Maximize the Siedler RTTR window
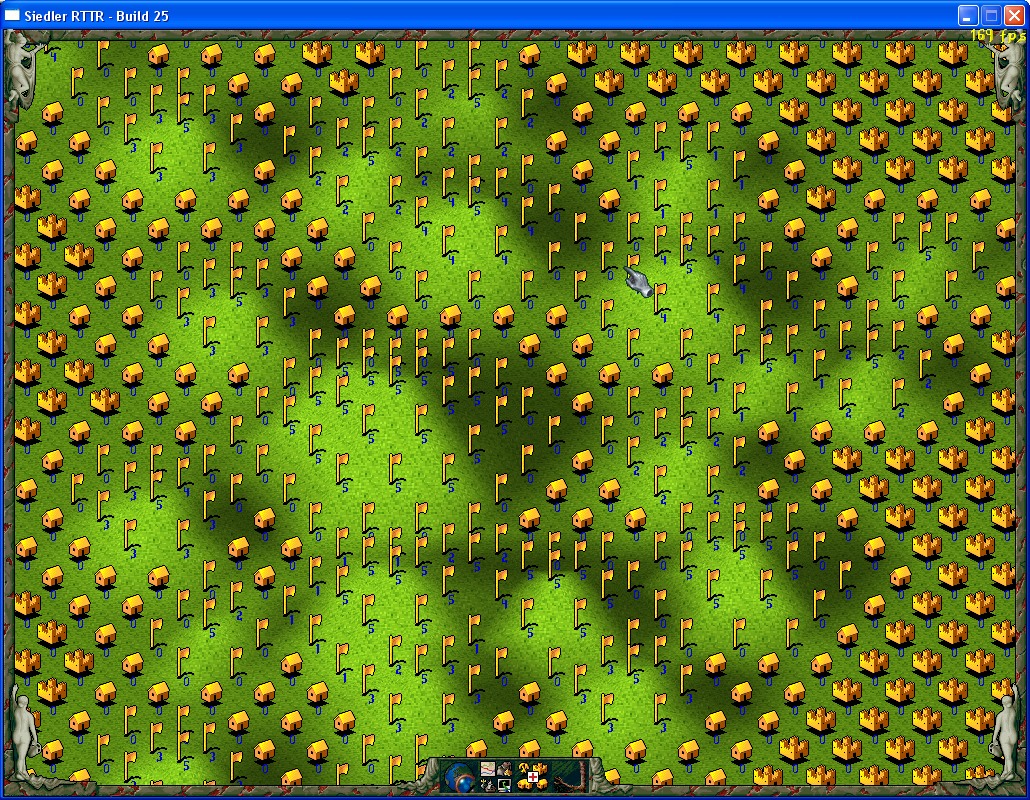The image size is (1030, 800). click(x=990, y=15)
